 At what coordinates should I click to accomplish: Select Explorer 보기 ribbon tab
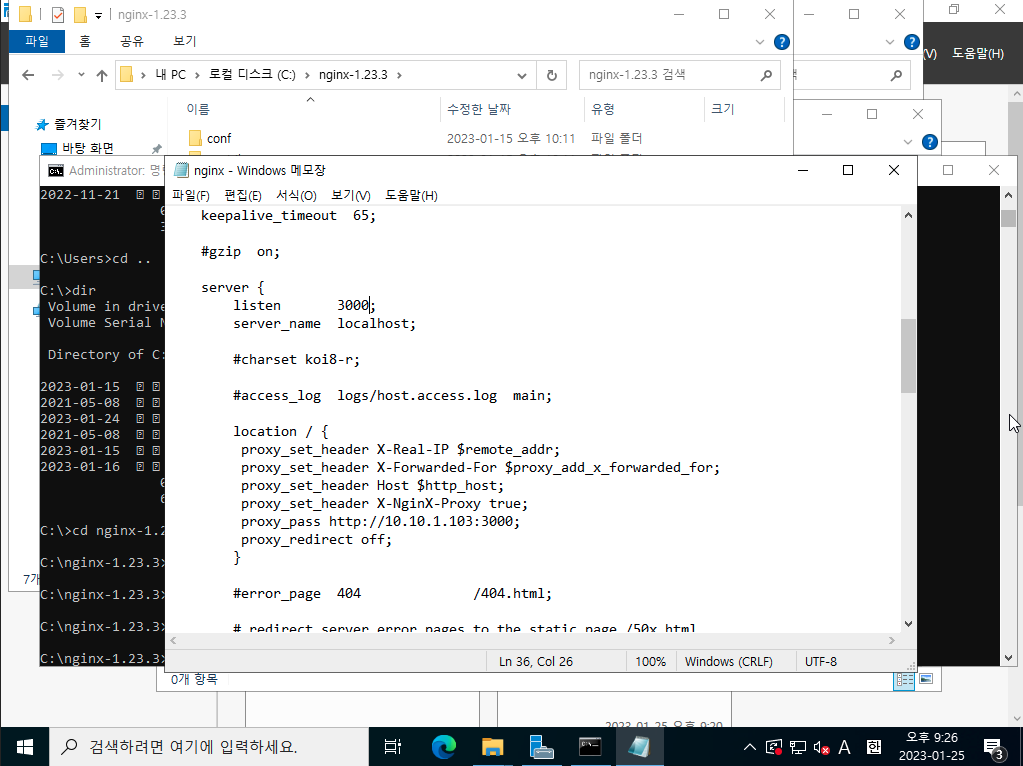[x=185, y=41]
